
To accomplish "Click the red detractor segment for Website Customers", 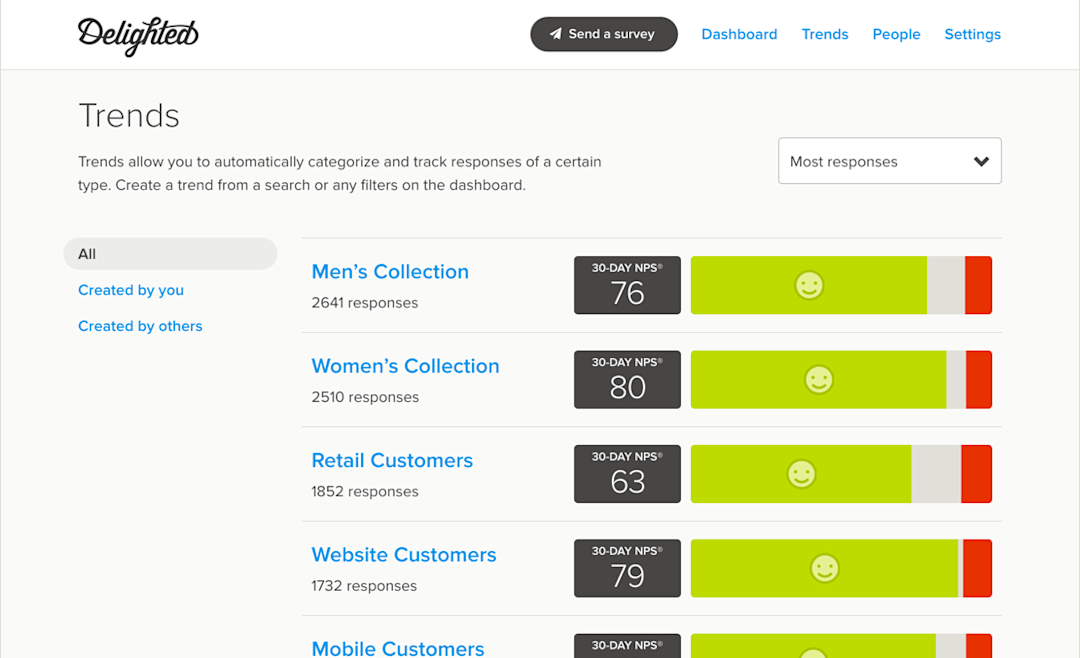I will click(x=977, y=568).
